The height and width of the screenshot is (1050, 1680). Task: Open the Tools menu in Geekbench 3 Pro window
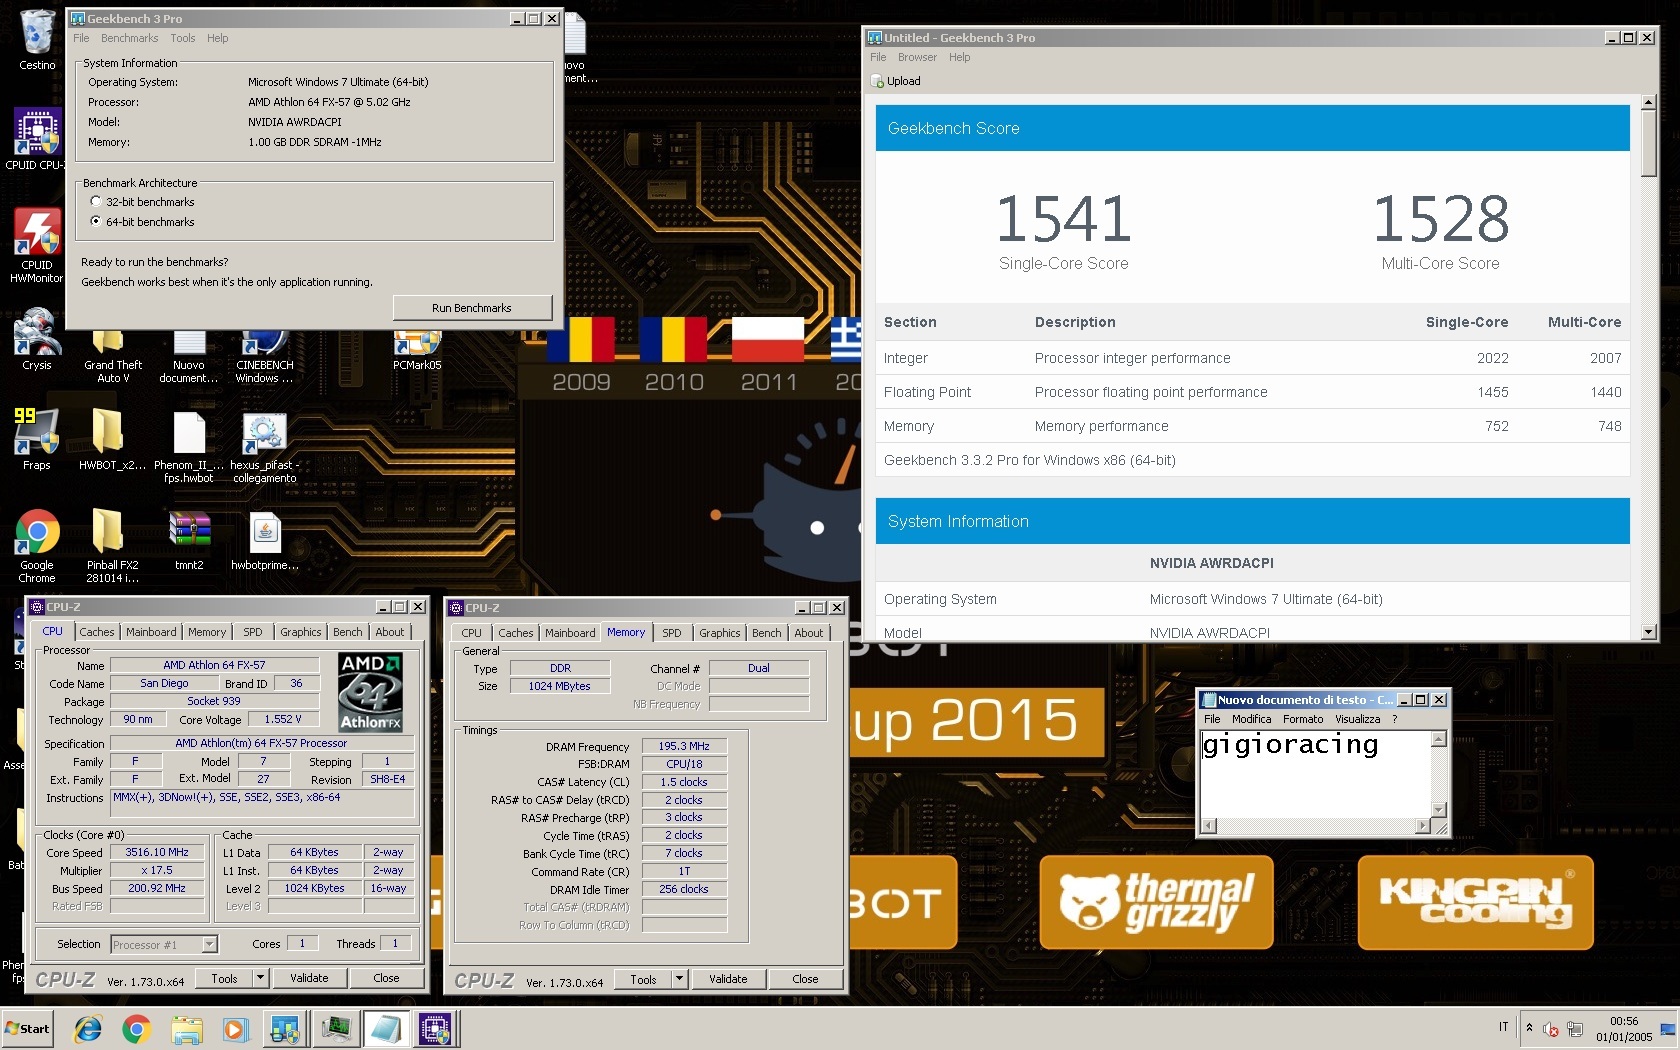tap(183, 38)
